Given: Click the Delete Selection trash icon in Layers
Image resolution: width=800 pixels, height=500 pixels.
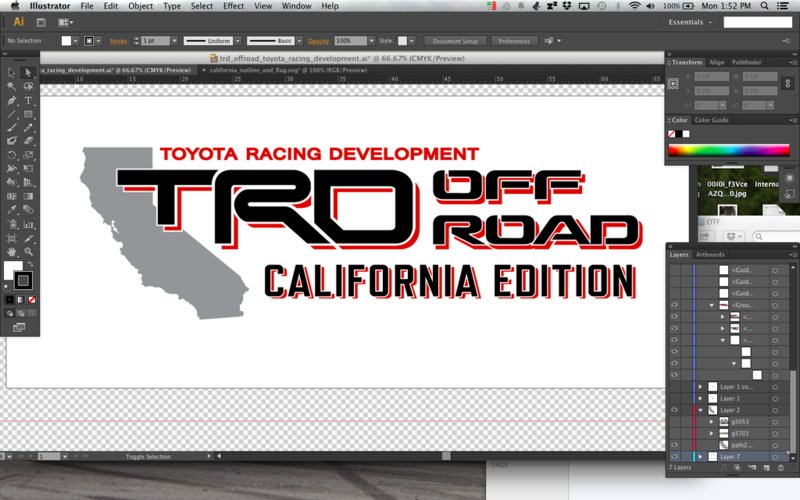Looking at the screenshot, I should (x=781, y=467).
